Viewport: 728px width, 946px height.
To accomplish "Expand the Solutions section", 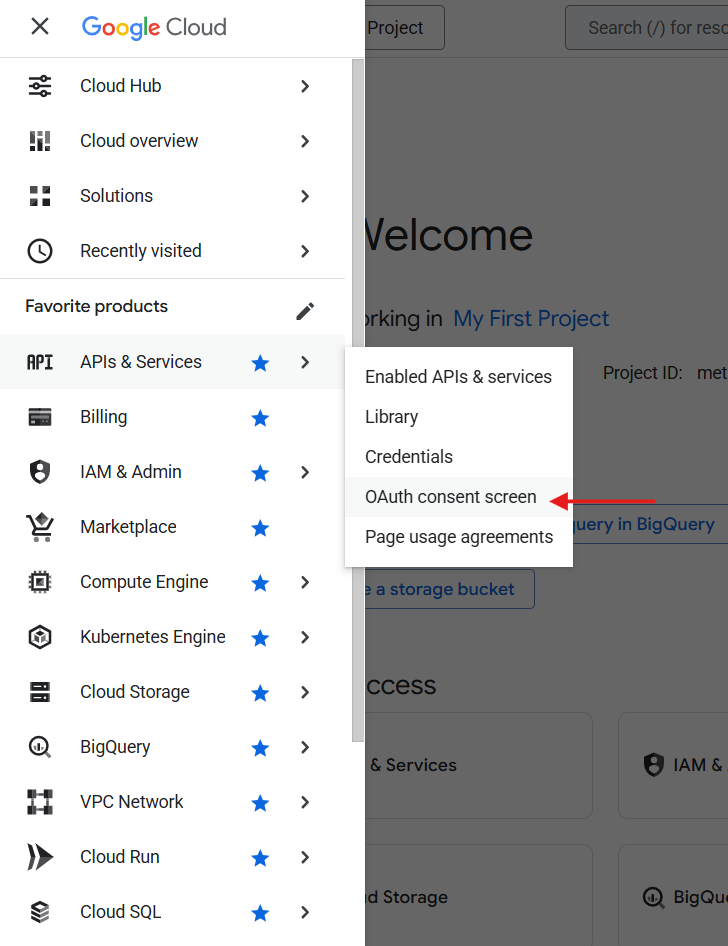I will pyautogui.click(x=305, y=196).
